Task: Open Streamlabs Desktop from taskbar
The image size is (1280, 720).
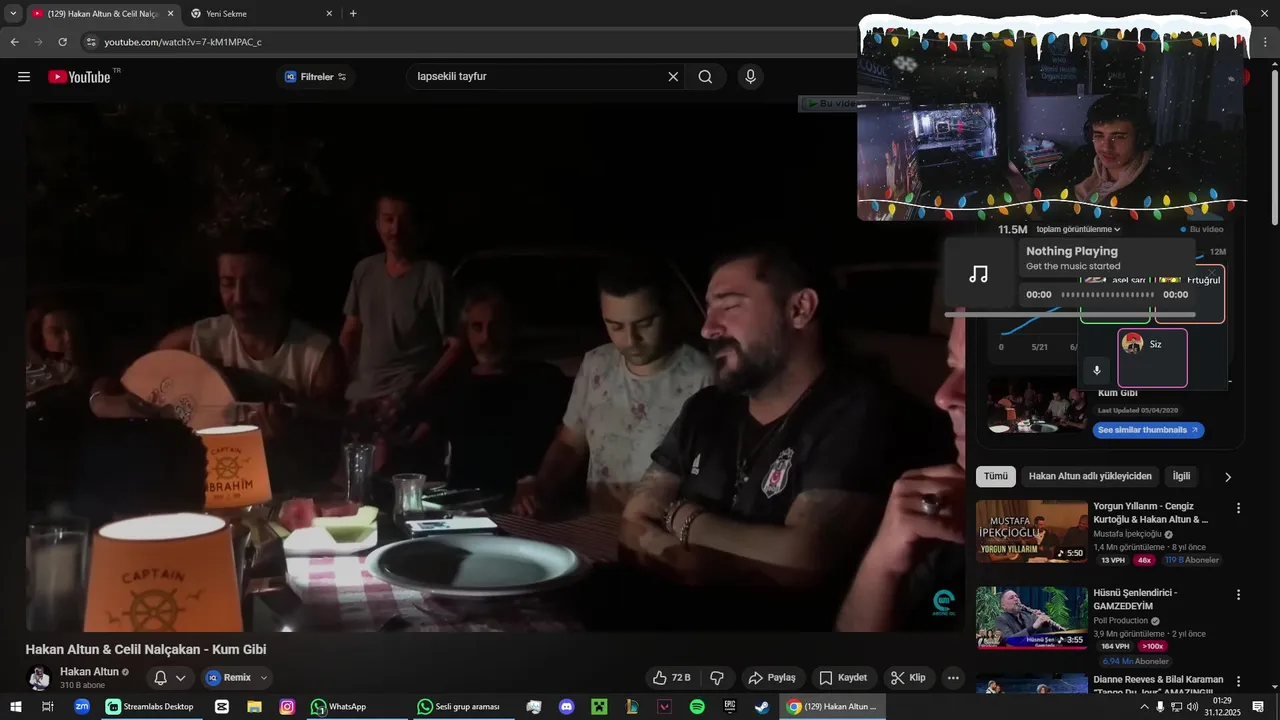Action: click(150, 707)
